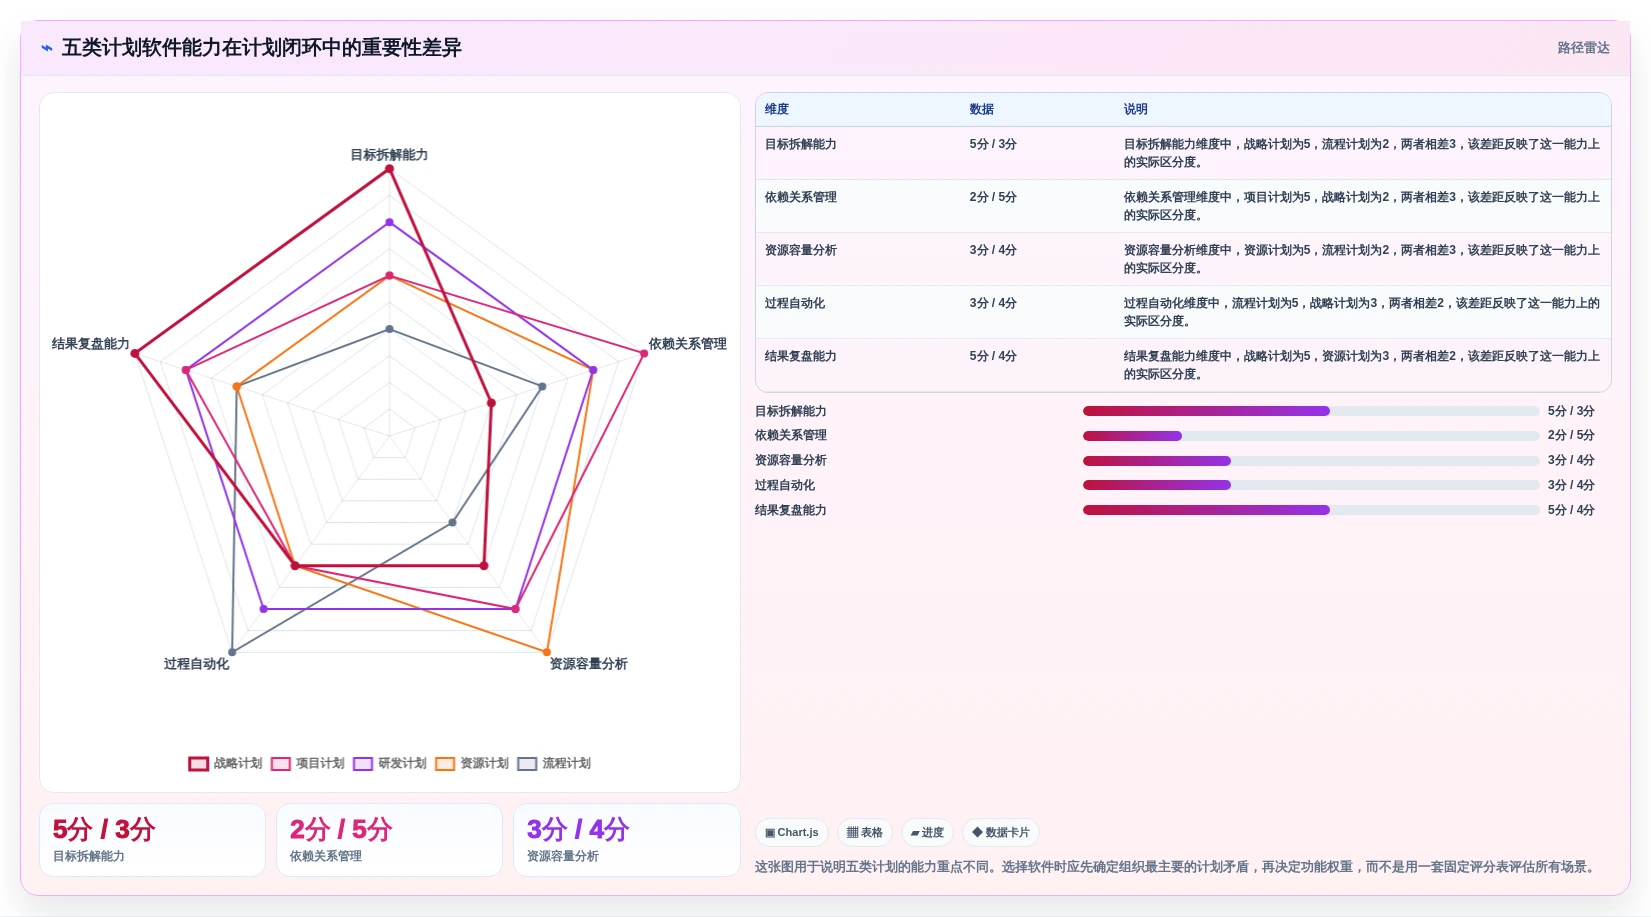
Task: Toggle the 战略计划 legend series
Action: 225,763
